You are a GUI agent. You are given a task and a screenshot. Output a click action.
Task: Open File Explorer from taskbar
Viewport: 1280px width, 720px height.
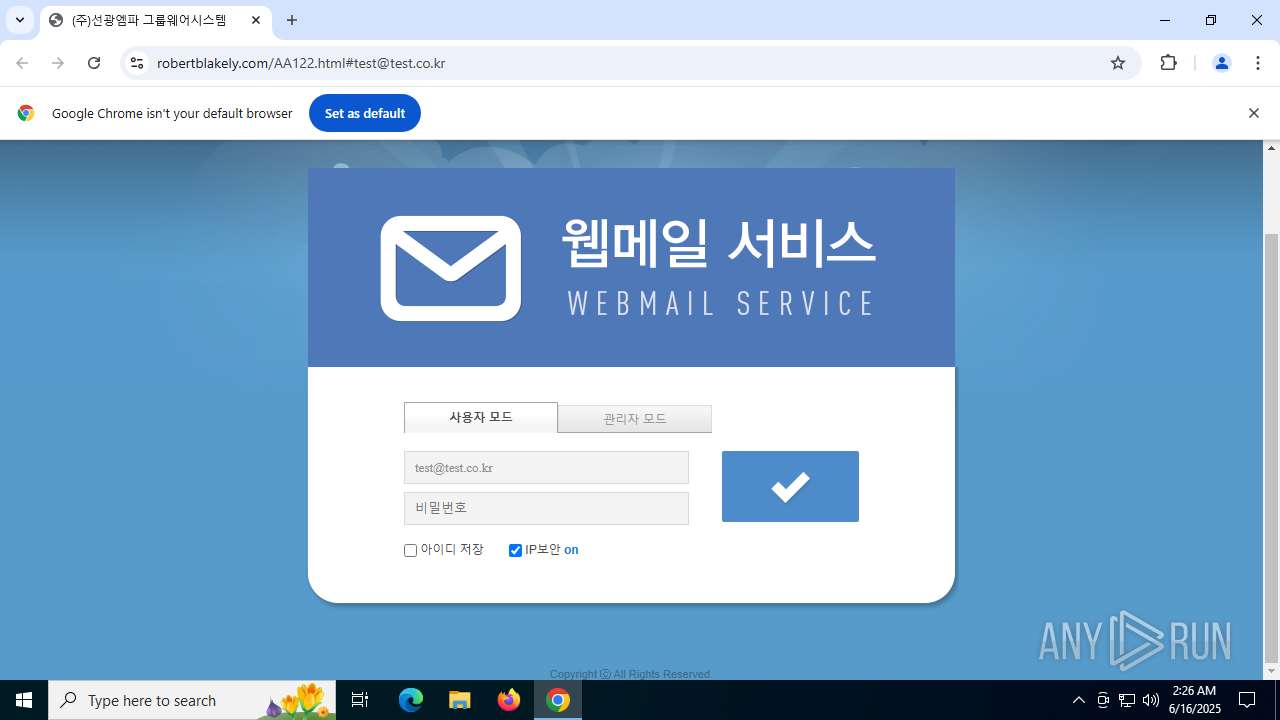(459, 700)
